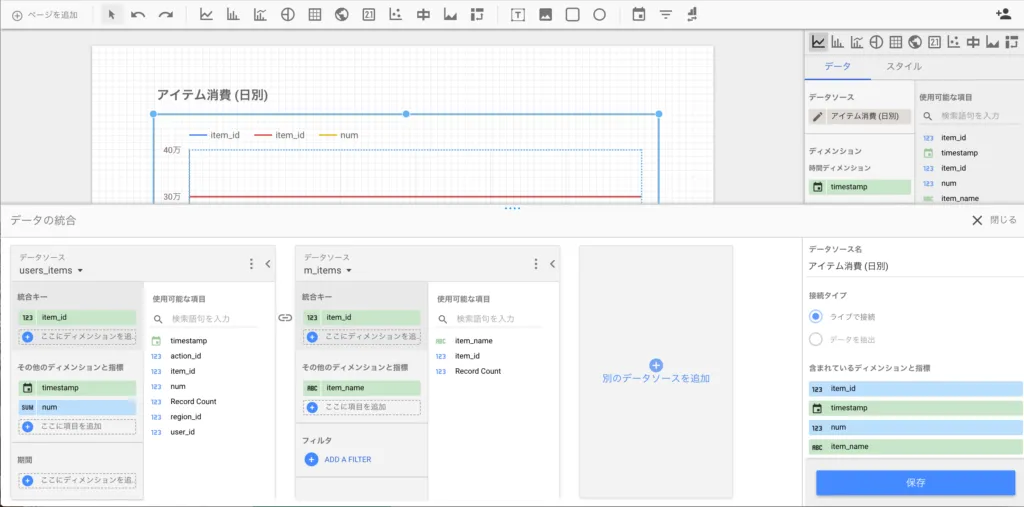Viewport: 1024px width, 507px height.
Task: Select the データを抽出 radio button
Action: pos(816,339)
